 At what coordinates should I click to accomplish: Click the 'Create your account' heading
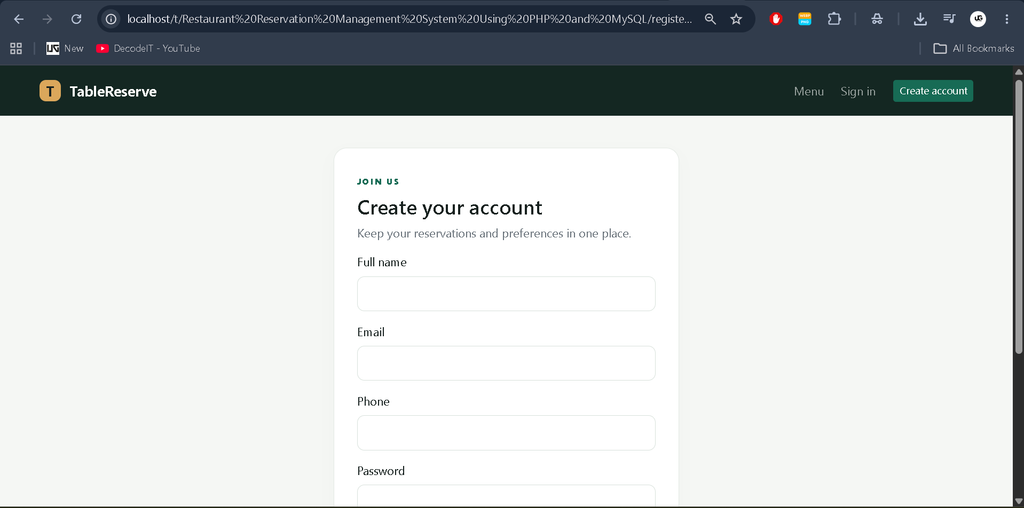(449, 208)
